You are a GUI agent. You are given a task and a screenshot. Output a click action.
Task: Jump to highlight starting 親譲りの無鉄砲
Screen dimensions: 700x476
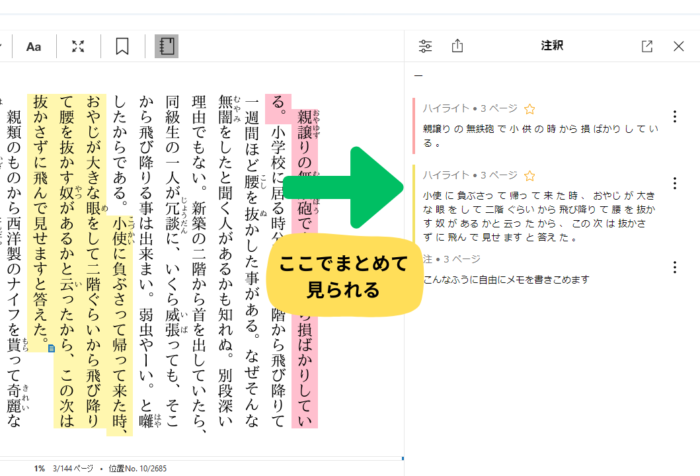540,136
